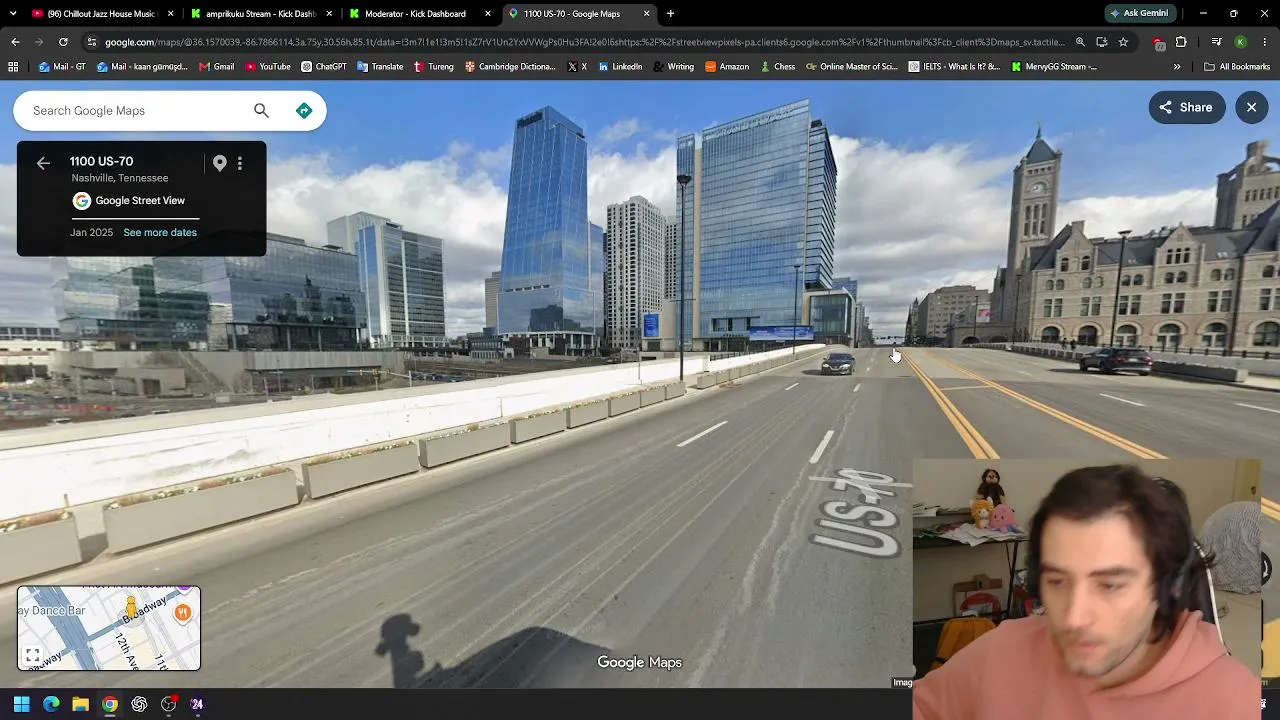Screen dimensions: 1280x720
Task: Open the Chrome extensions puzzle icon
Action: [1181, 42]
